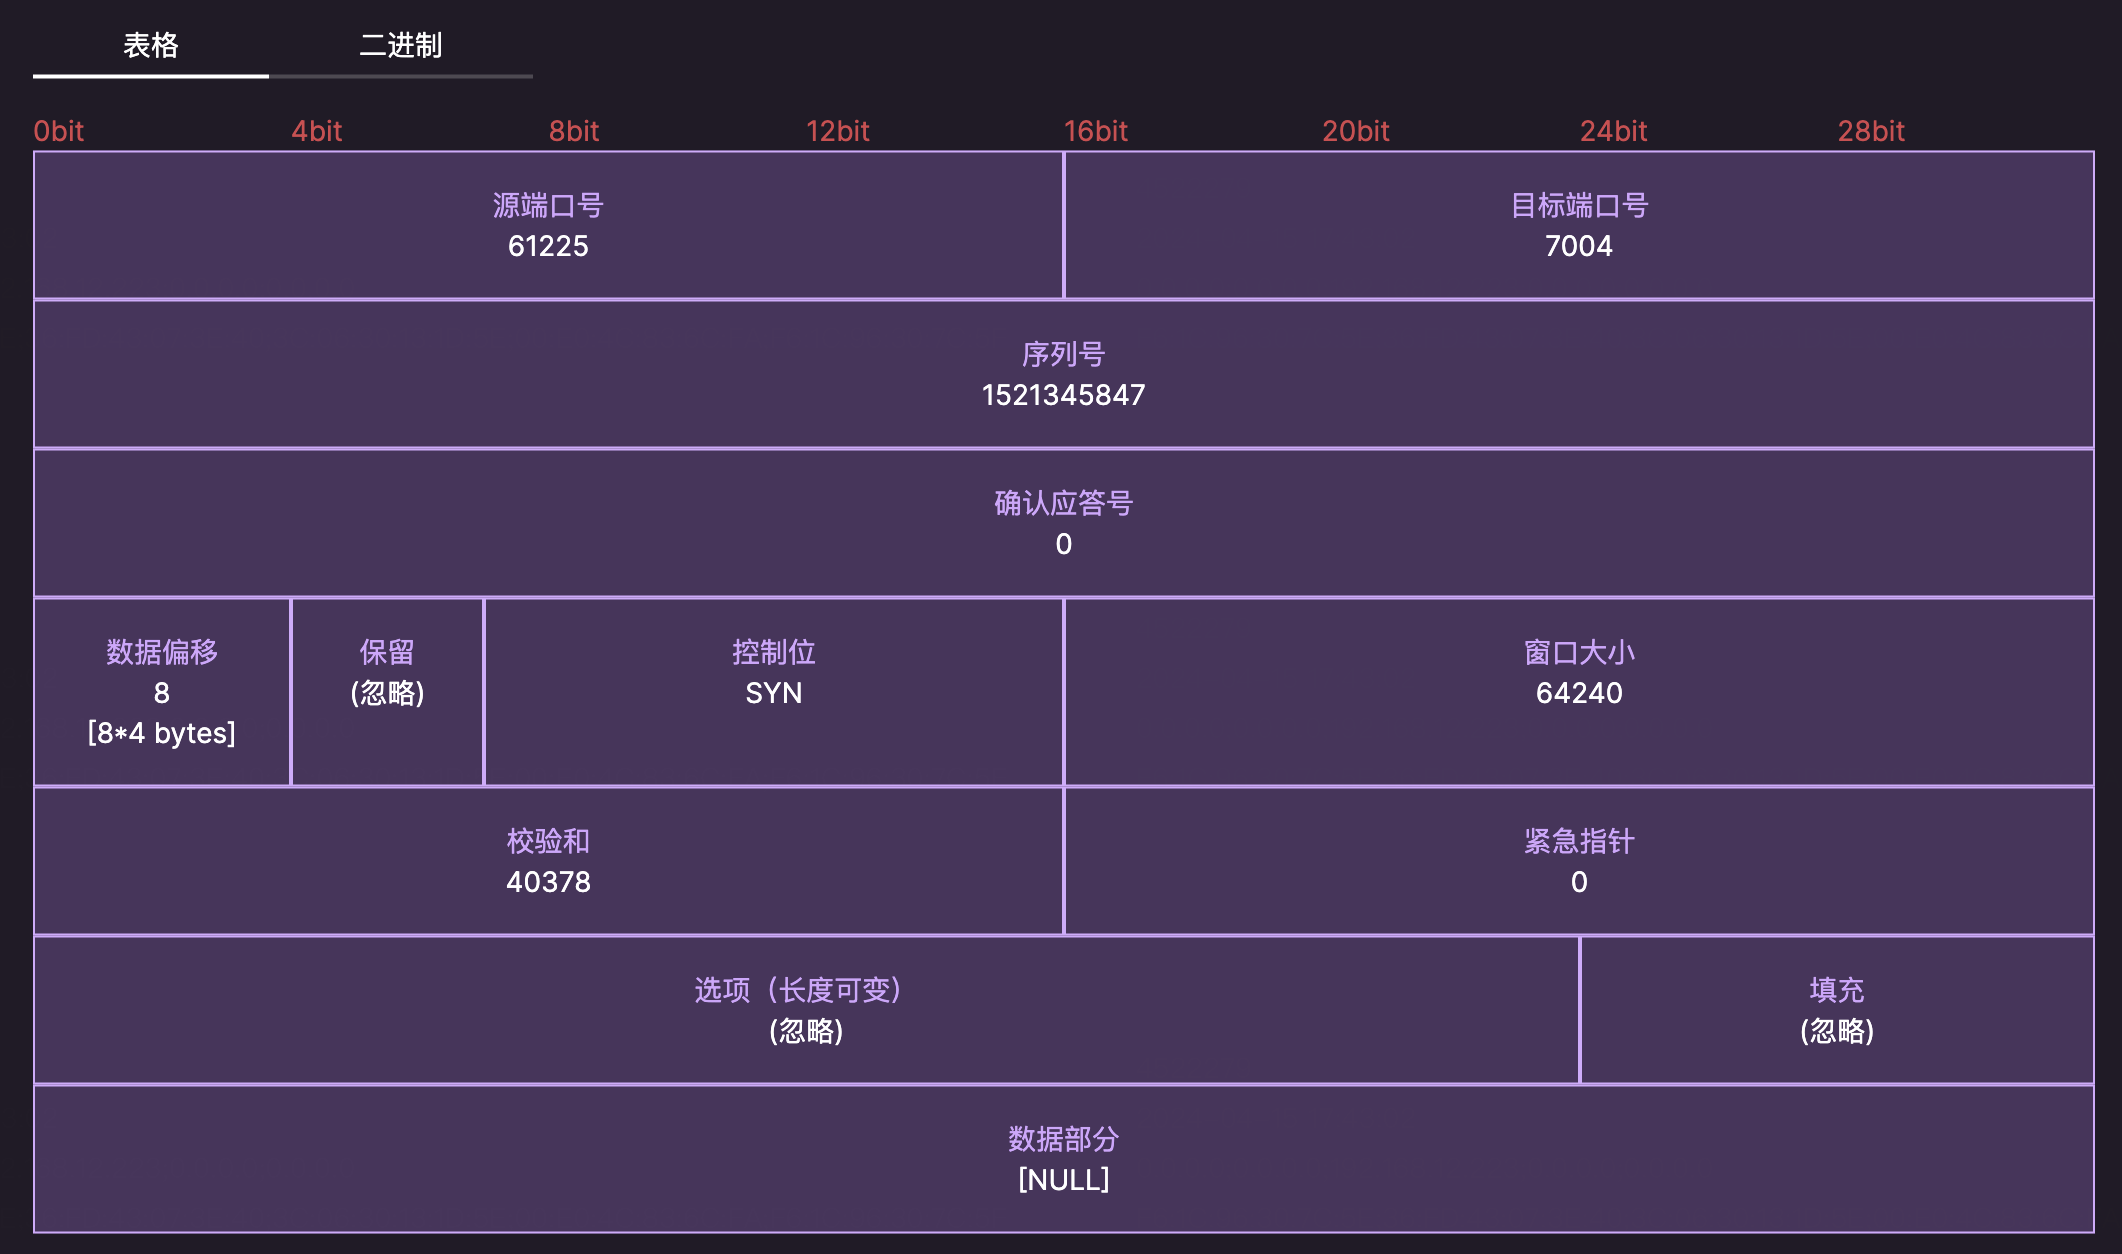Click the 源端口号 label
Viewport: 2122px width, 1254px height.
pos(548,205)
